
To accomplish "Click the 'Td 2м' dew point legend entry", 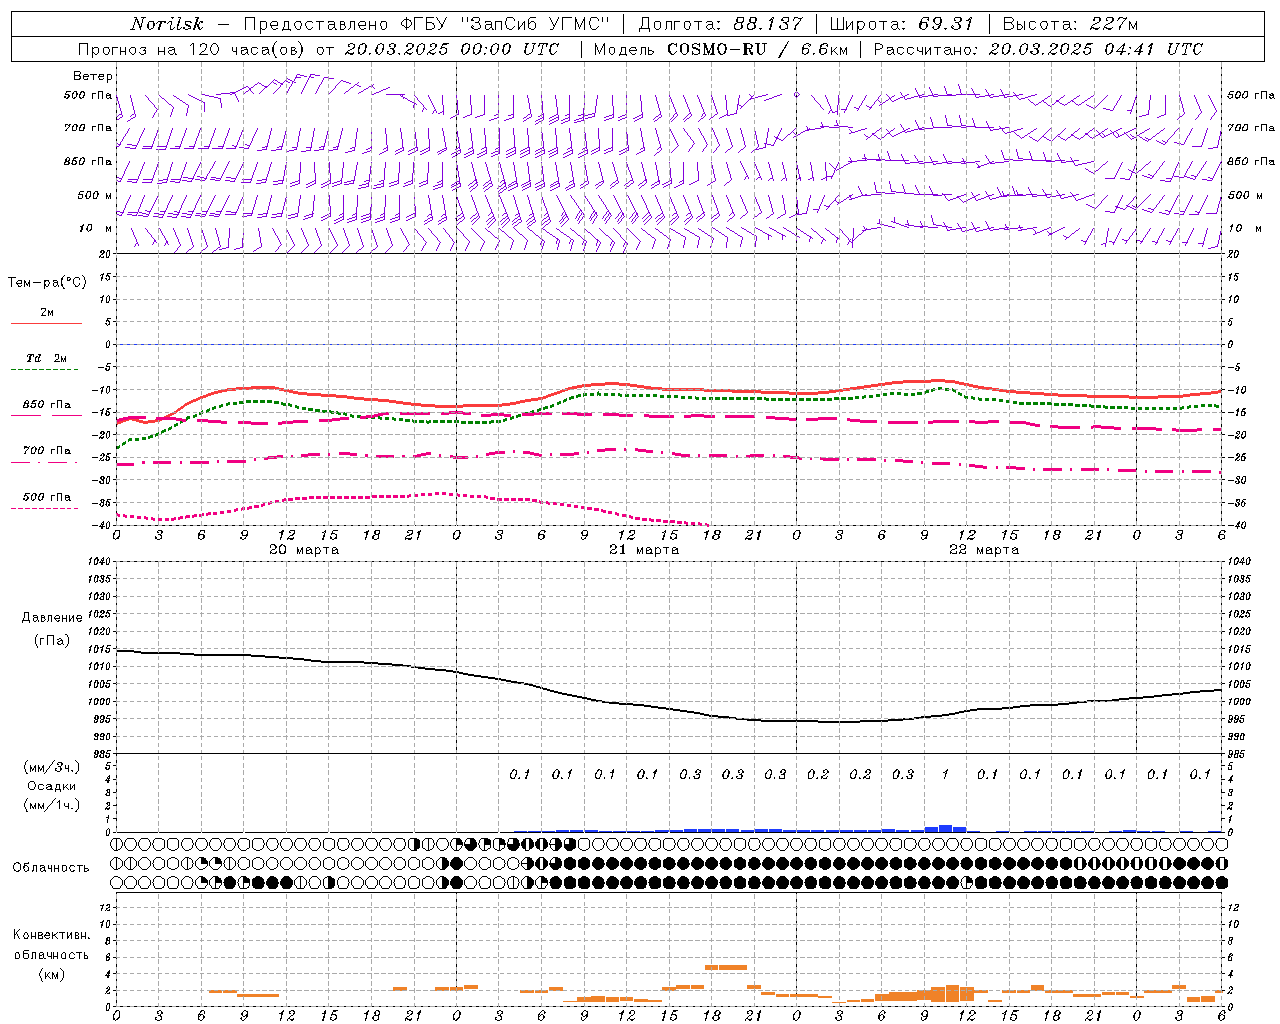I will click(47, 358).
